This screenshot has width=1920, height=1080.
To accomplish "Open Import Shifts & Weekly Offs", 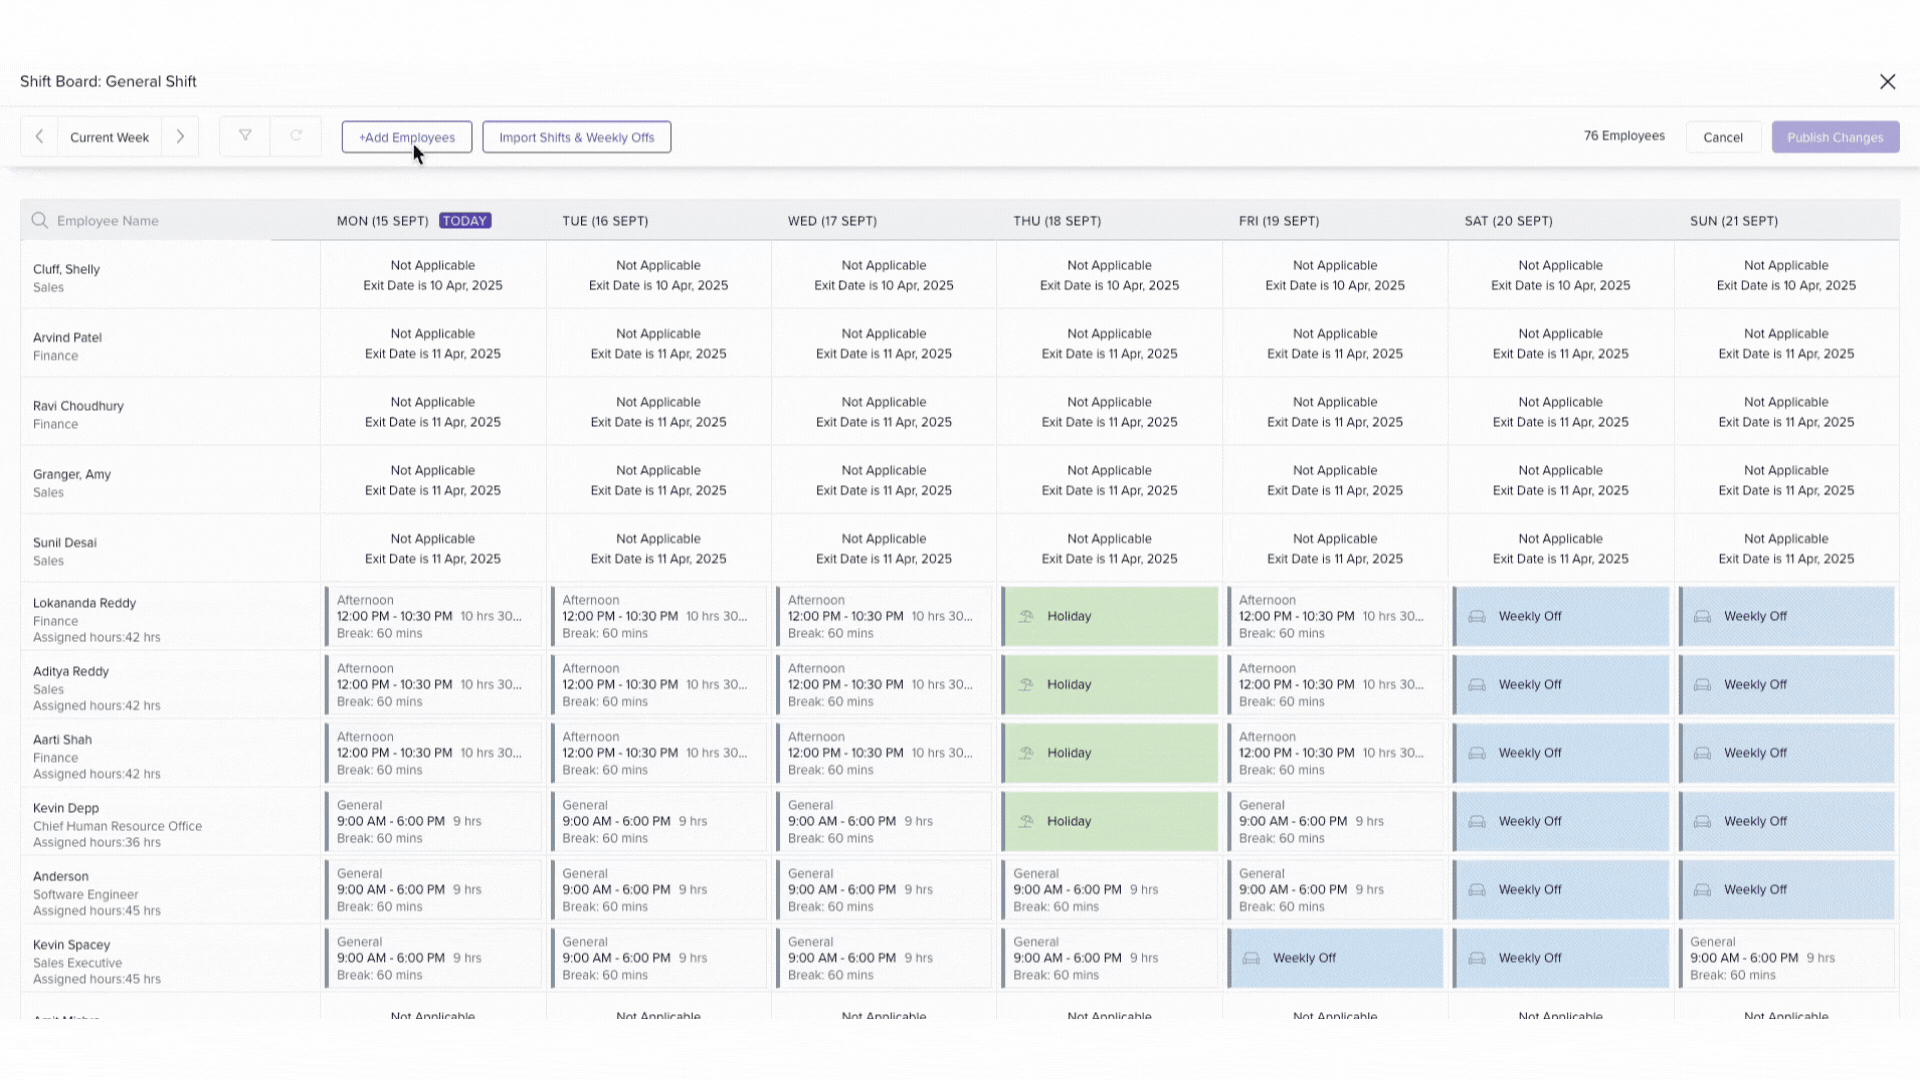I will coord(577,137).
